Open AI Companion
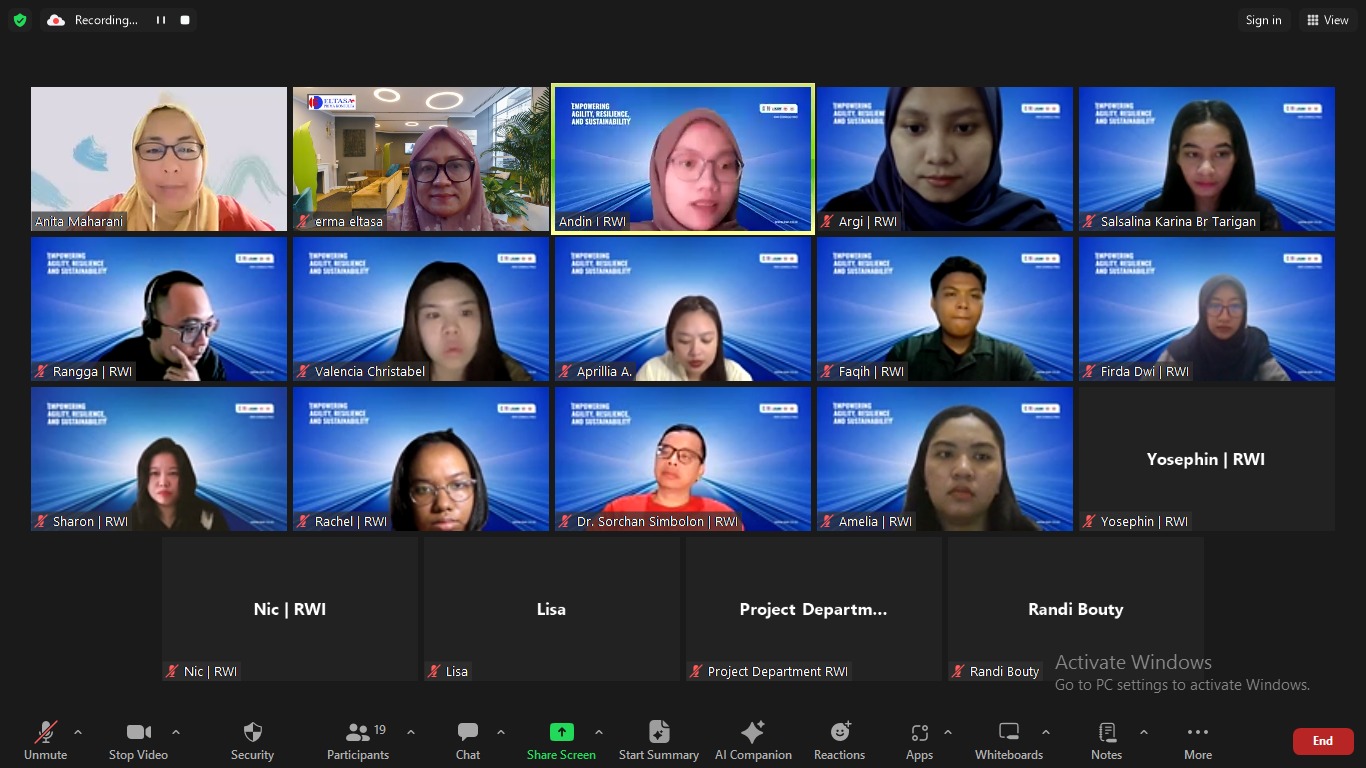1366x768 pixels. [753, 740]
